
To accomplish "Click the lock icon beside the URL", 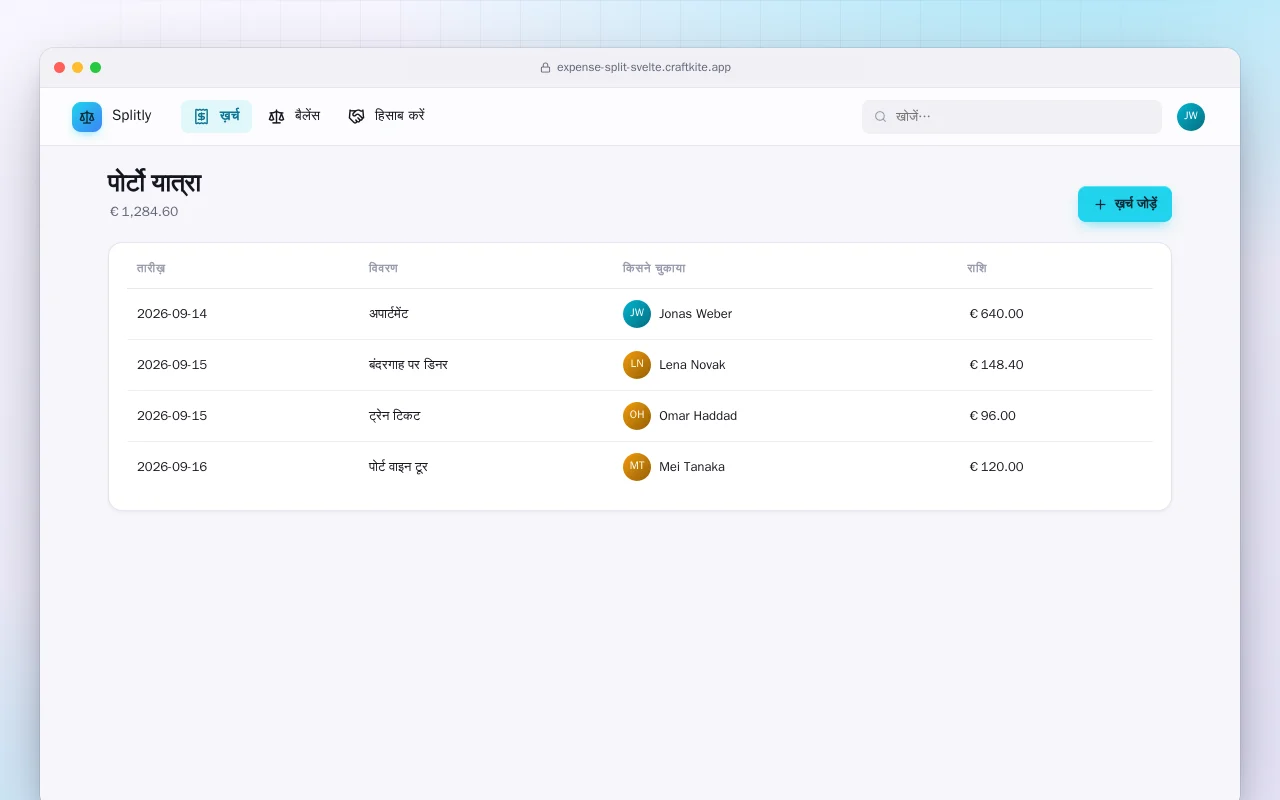I will pos(546,68).
